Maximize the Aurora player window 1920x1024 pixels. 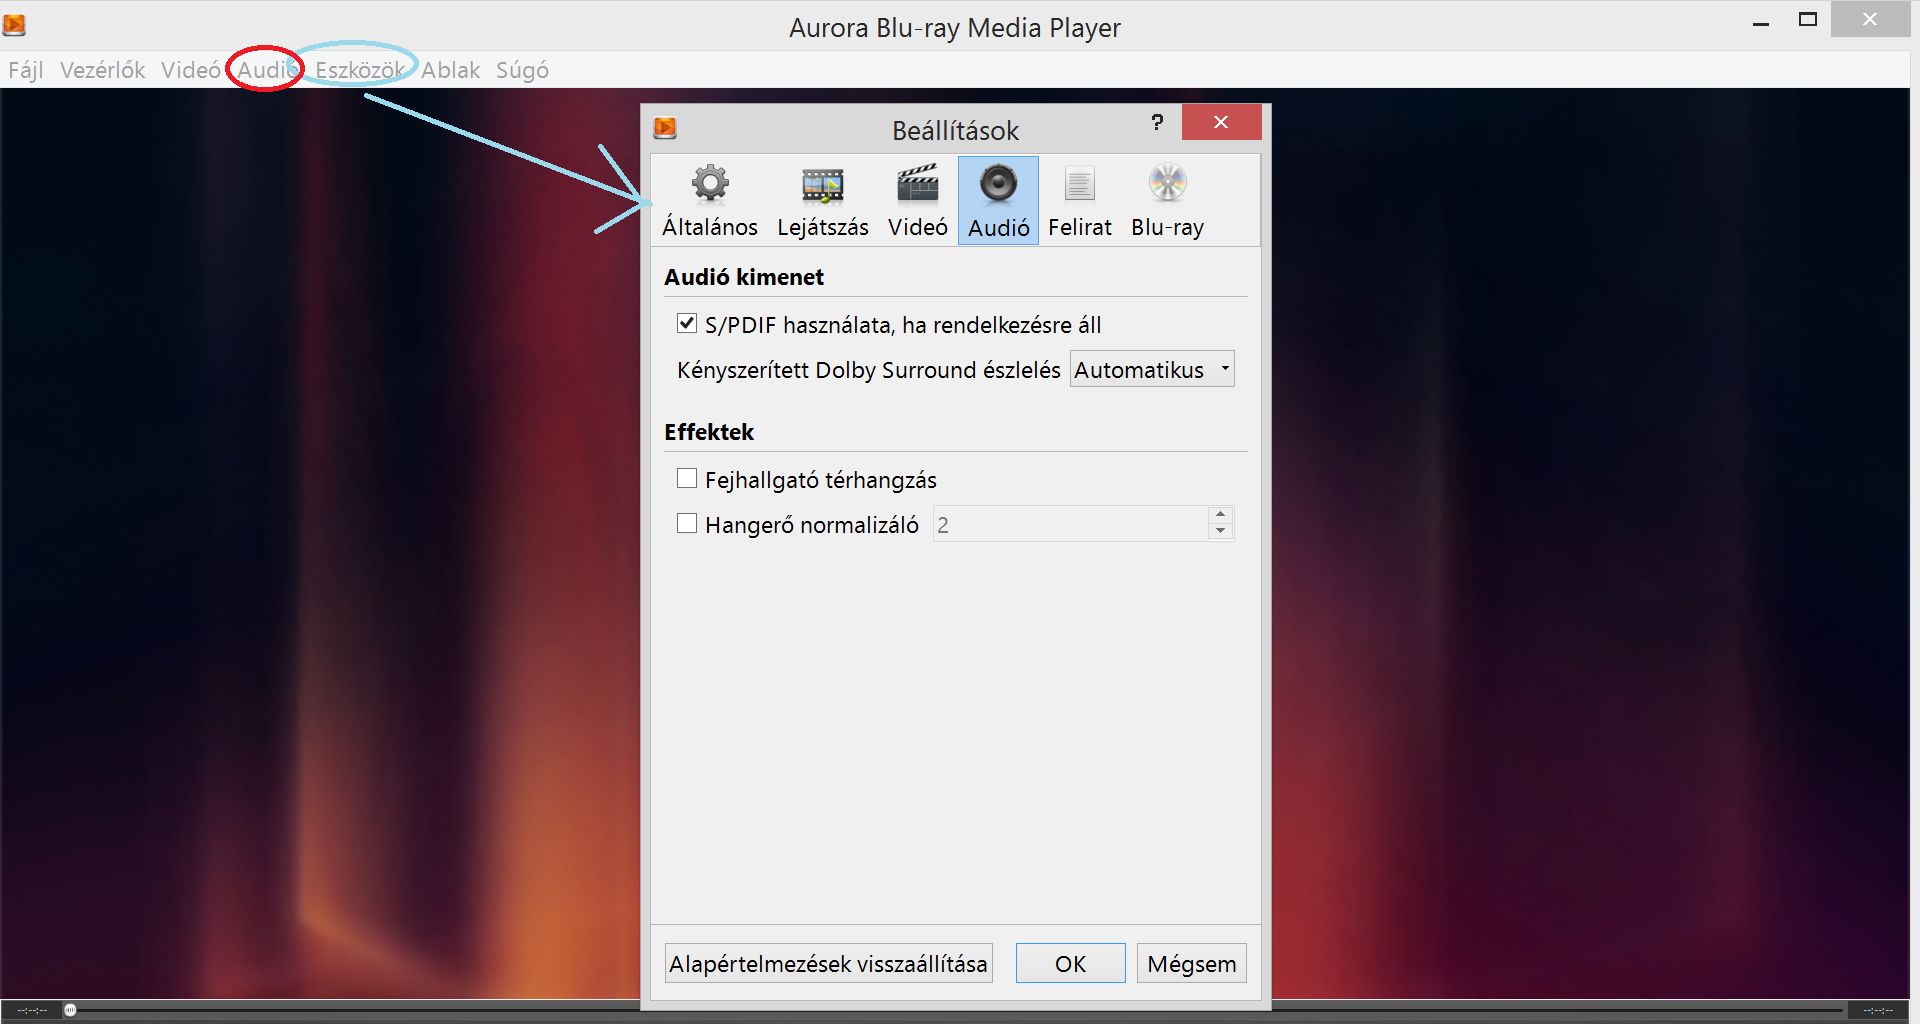(x=1807, y=20)
